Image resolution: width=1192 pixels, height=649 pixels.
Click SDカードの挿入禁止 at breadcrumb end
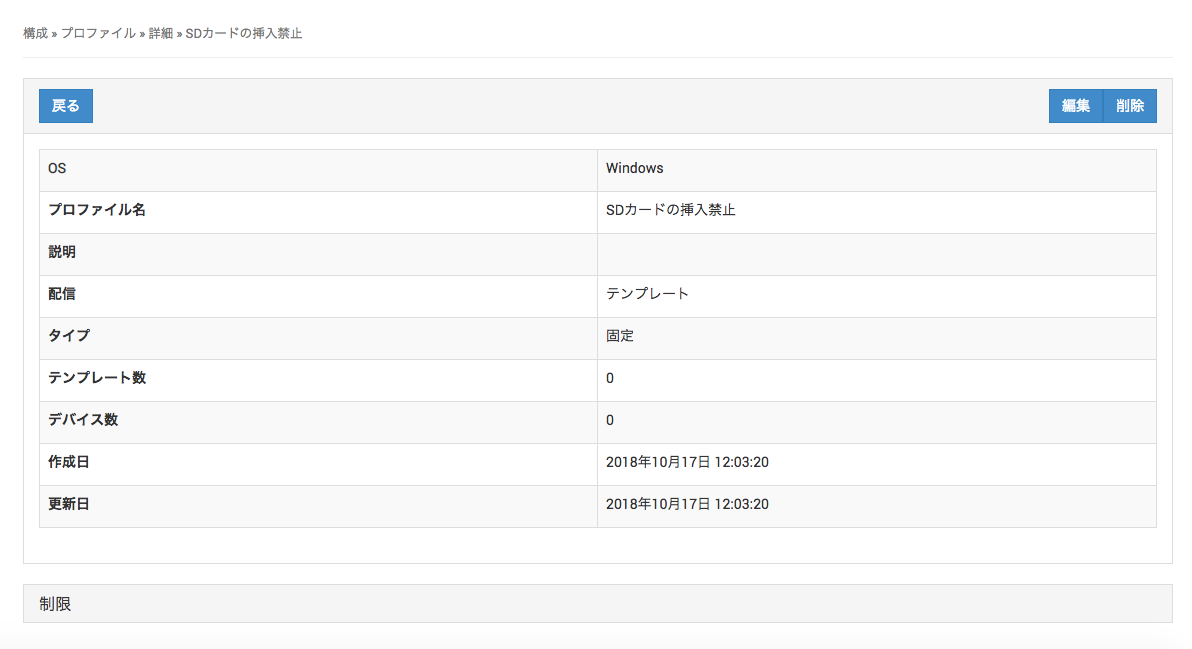click(244, 33)
